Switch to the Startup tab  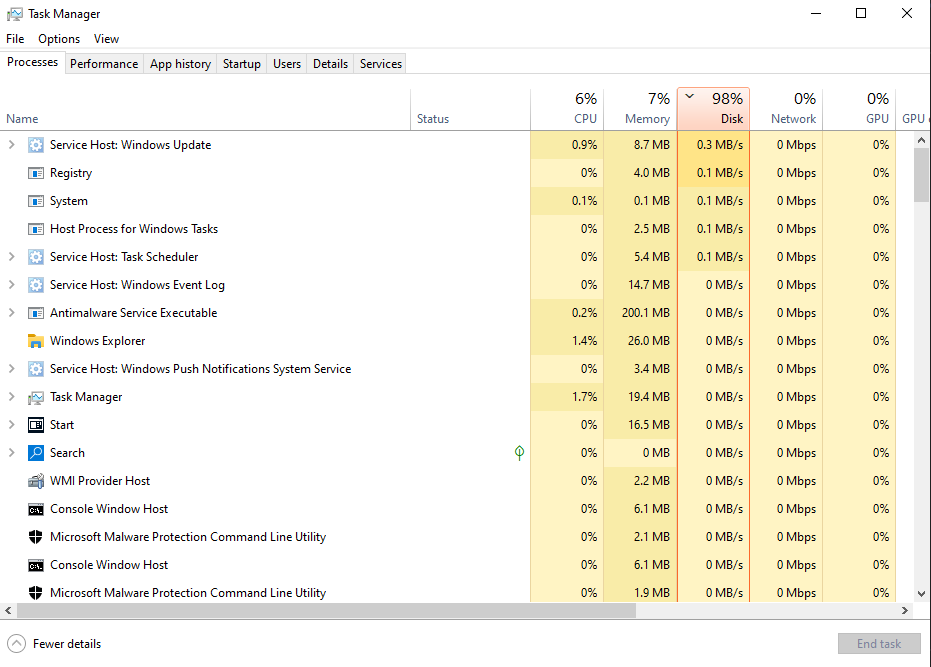(x=241, y=63)
